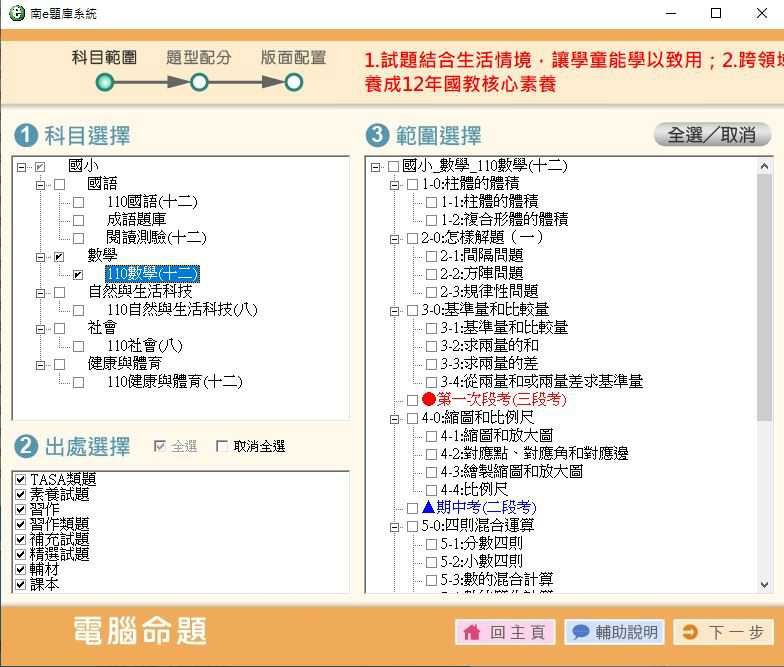Viewport: 784px width, 667px height.
Task: Enable the 取消全選 checkbox
Action: pos(222,446)
